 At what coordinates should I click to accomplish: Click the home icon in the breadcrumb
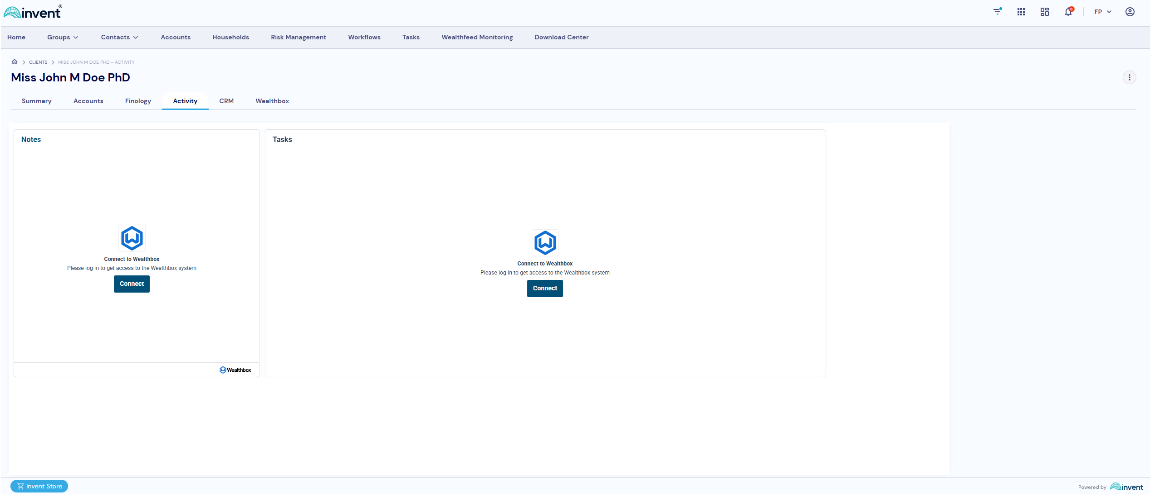(x=15, y=62)
